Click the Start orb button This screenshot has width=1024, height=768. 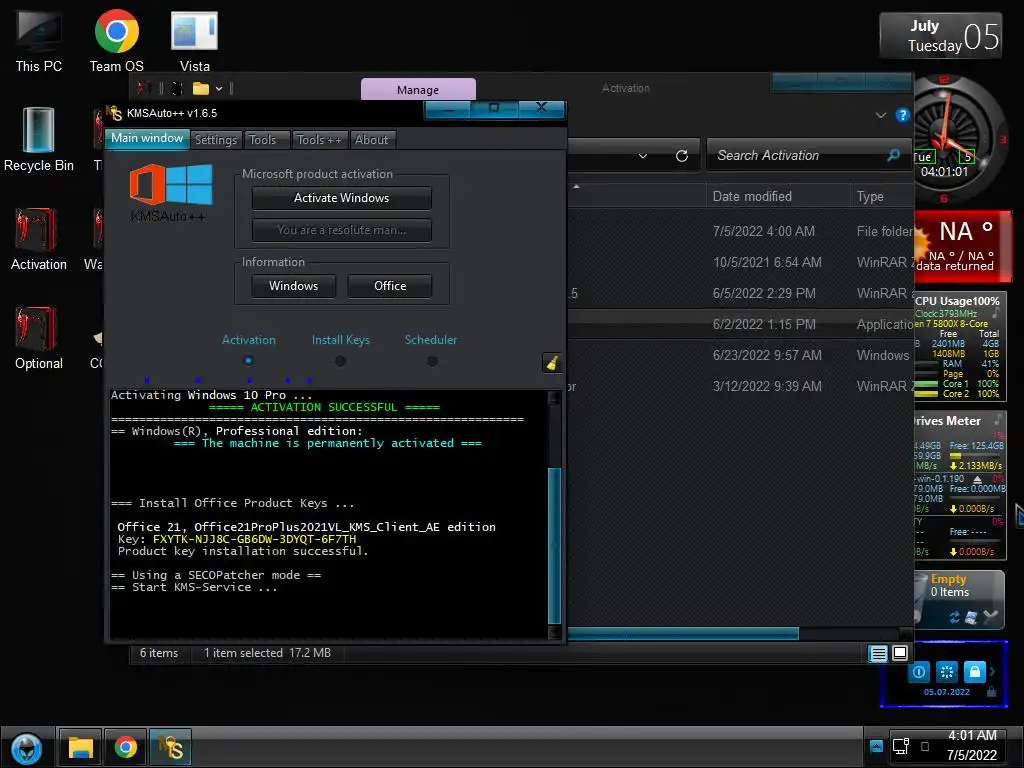coord(27,748)
